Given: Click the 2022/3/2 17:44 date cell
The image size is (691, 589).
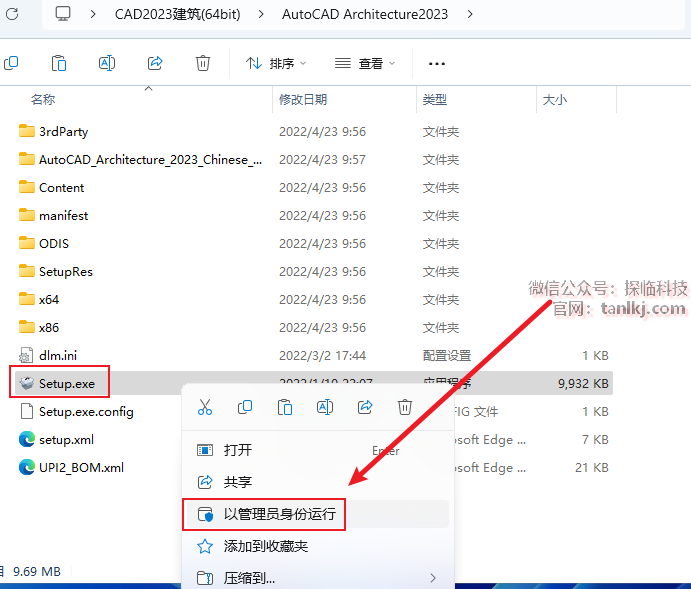Looking at the screenshot, I should pos(323,356).
